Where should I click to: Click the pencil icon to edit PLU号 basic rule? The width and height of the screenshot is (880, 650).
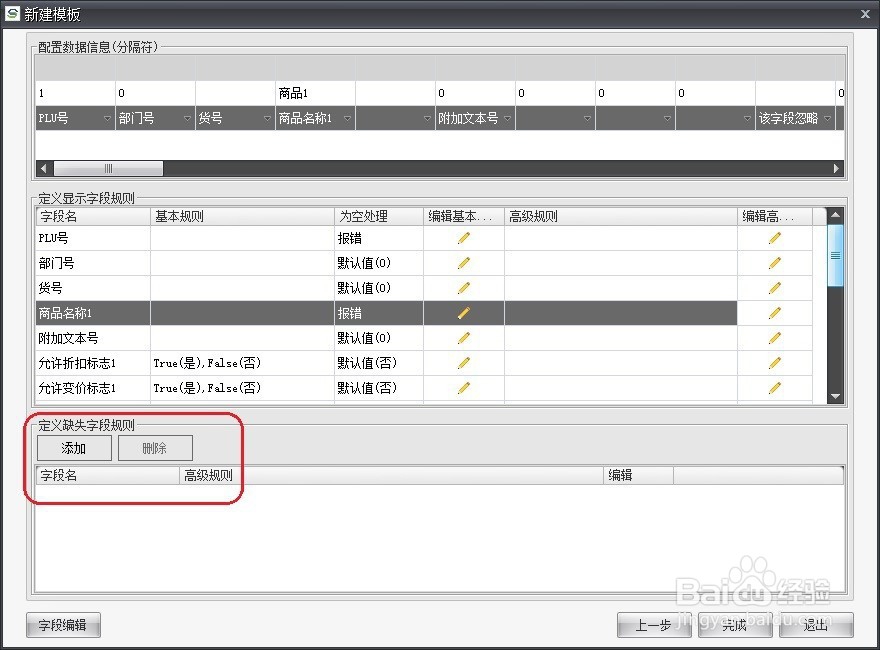[x=463, y=238]
